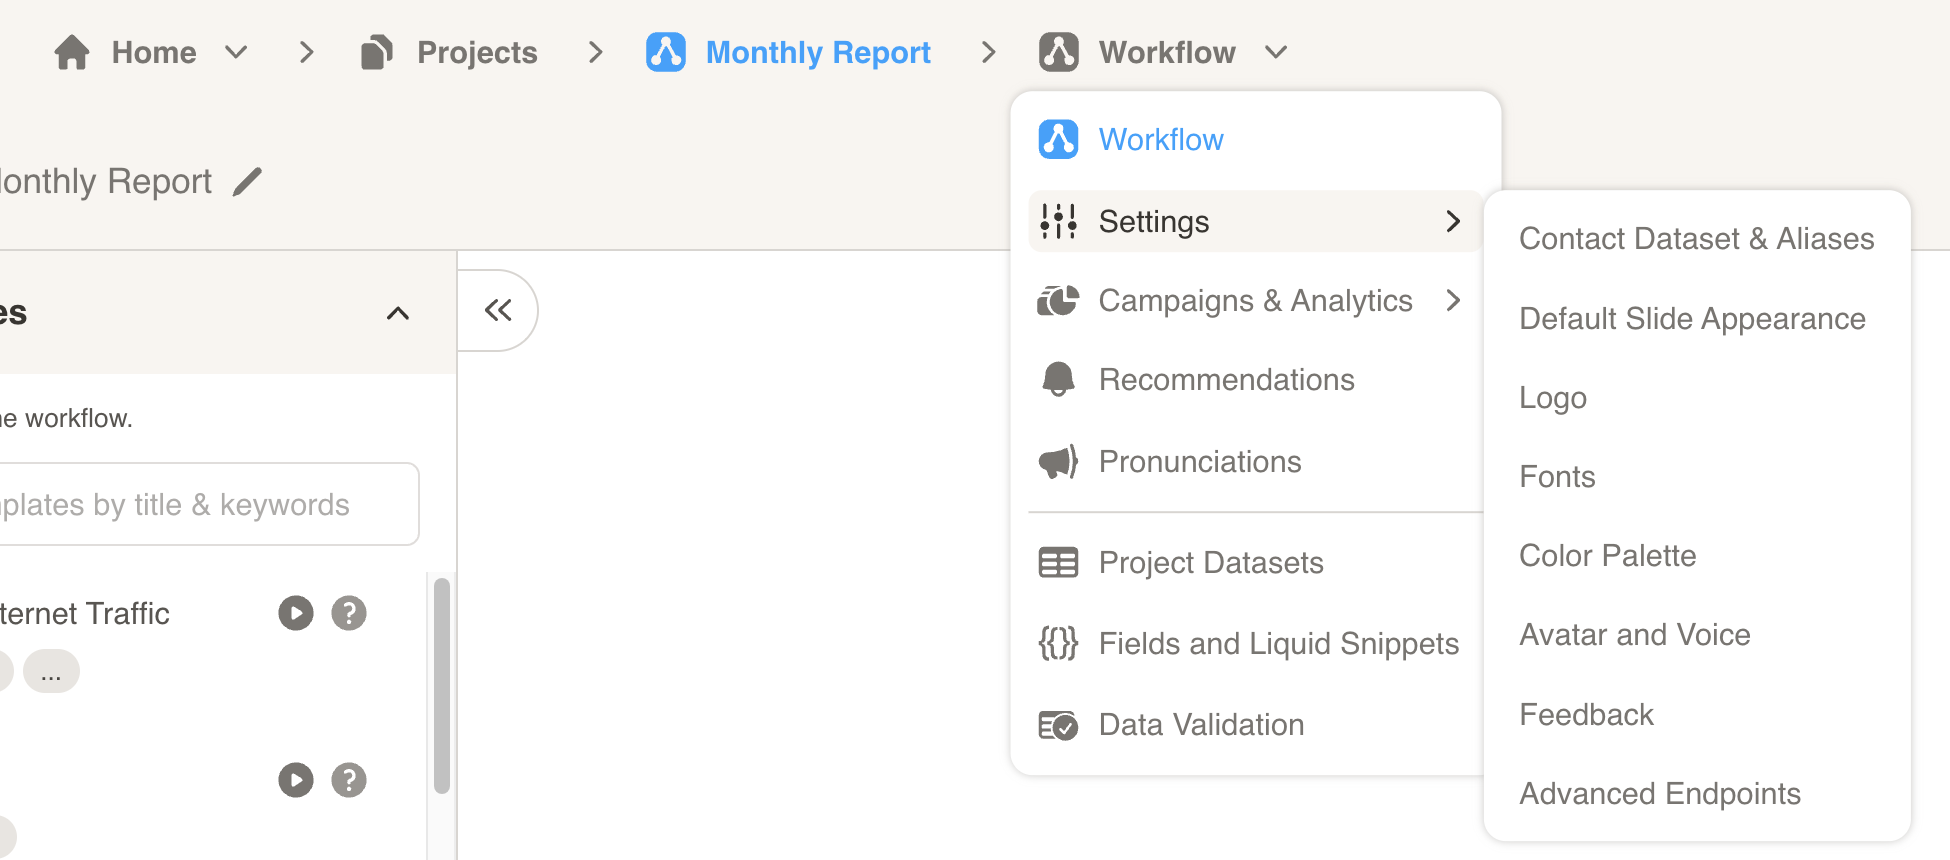Click the Project Datasets table icon
Viewport: 1950px width, 860px height.
1058,563
